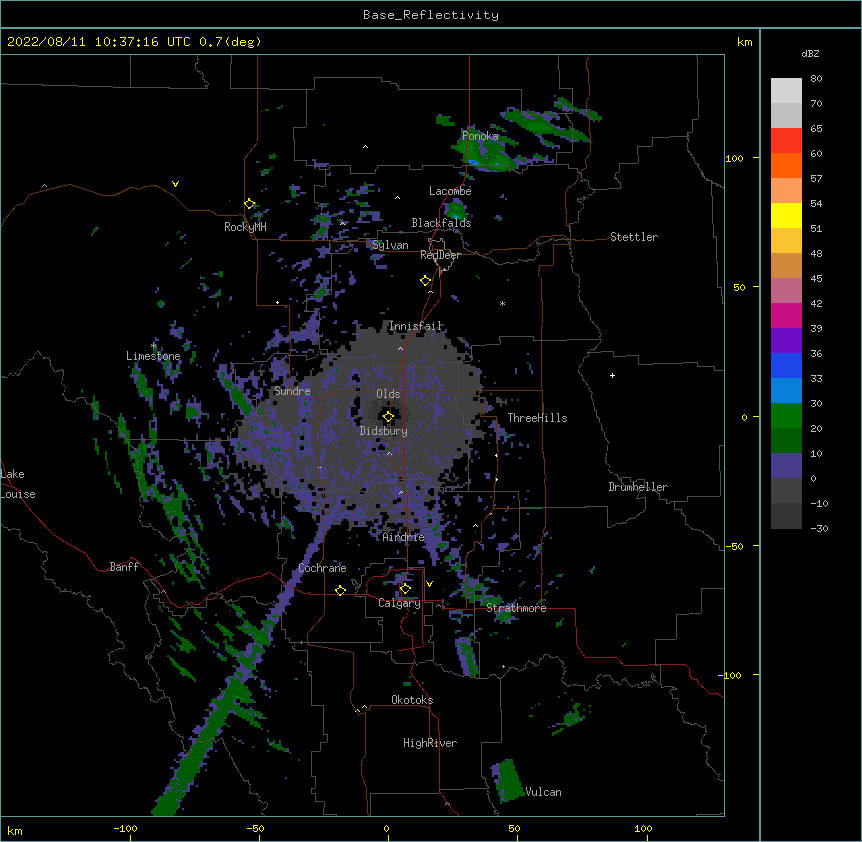Click the red 65 dBZ legend color
This screenshot has height=842, width=862.
coord(786,141)
